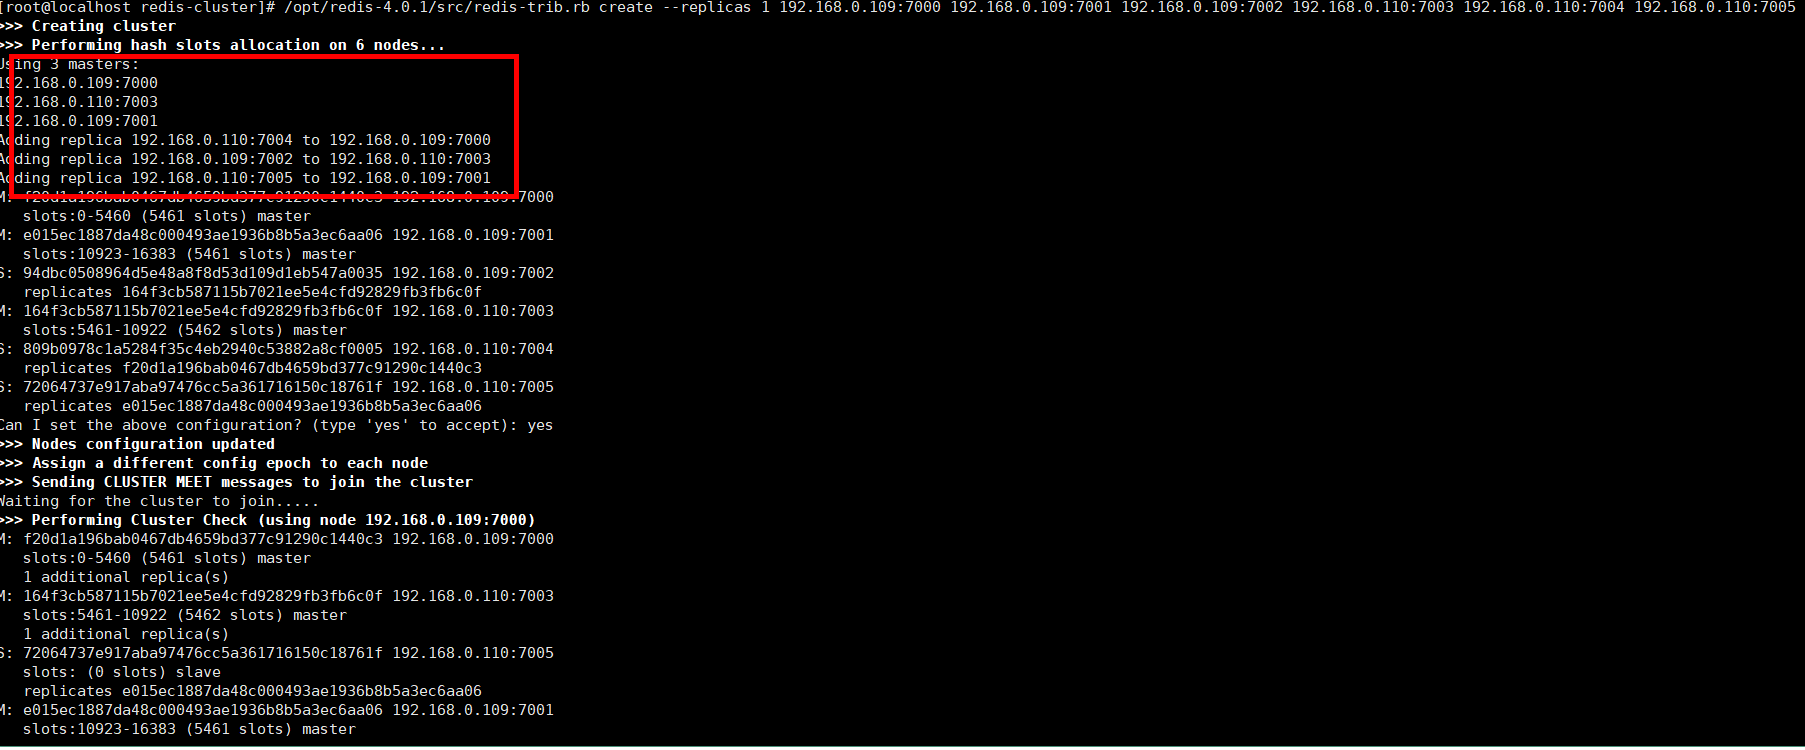Click 'Adding replica 192.168.0.110:7005 to 192.168.0.109:7001' line
Viewport: 1805px width, 750px height.
(246, 178)
